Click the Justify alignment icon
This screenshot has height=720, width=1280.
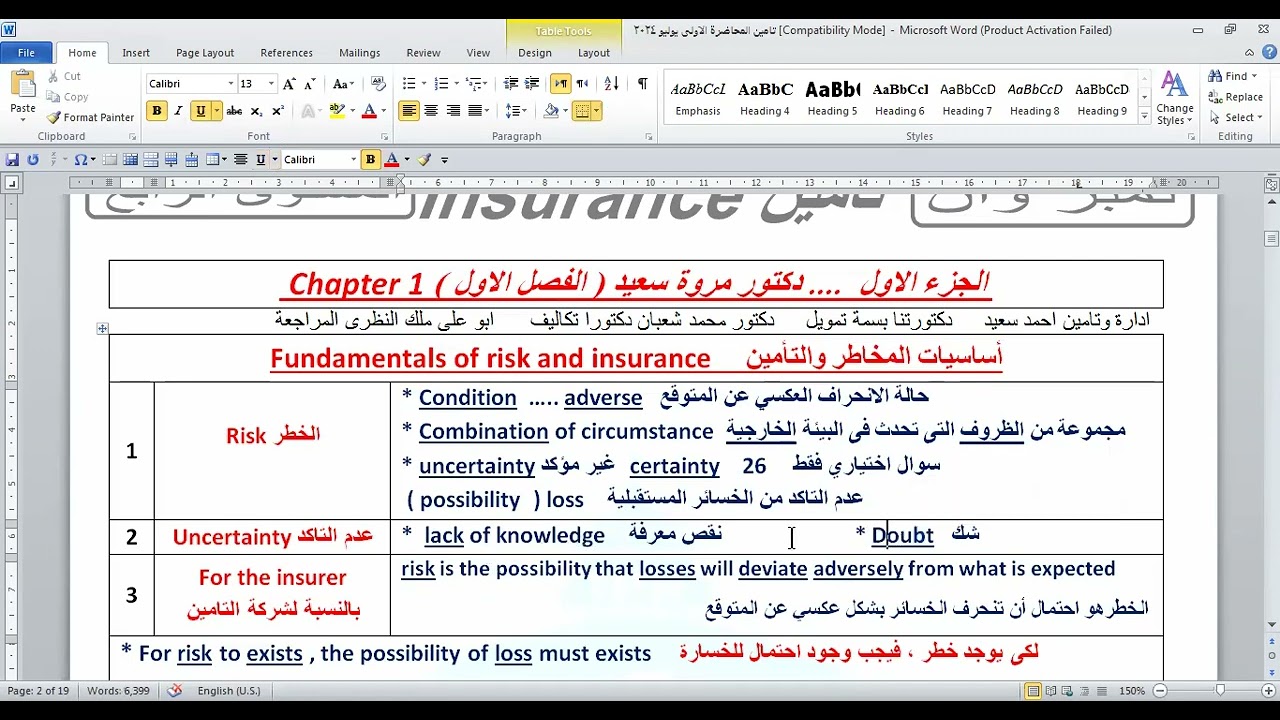[475, 111]
